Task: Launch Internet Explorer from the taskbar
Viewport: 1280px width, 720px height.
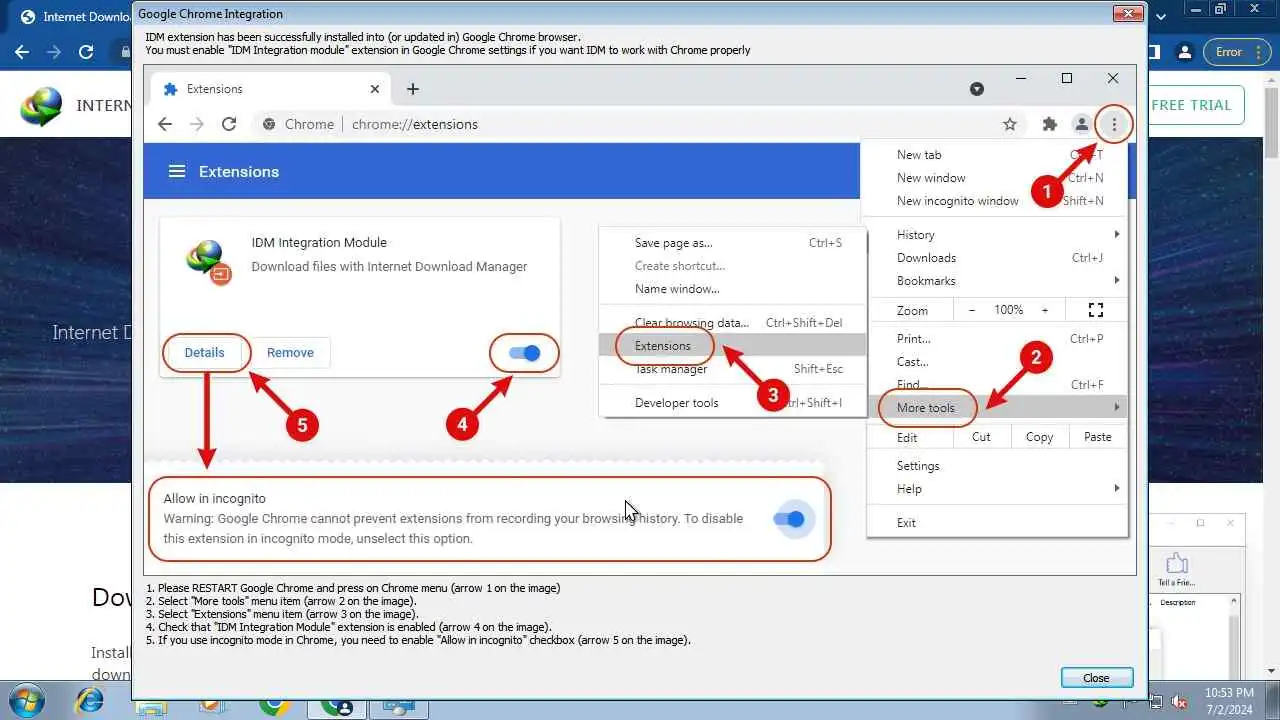Action: coord(91,702)
